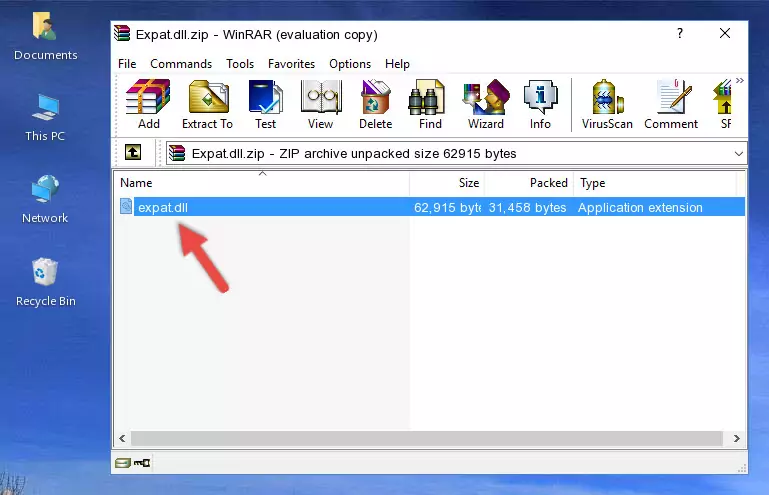Click the 62,915 bytes size cell

pyautogui.click(x=447, y=208)
